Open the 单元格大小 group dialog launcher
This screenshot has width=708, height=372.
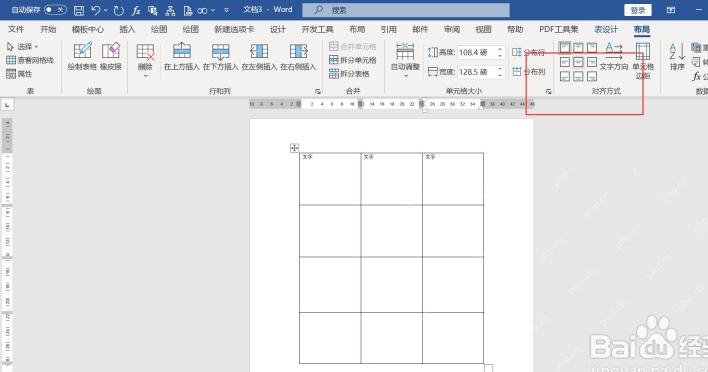549,92
